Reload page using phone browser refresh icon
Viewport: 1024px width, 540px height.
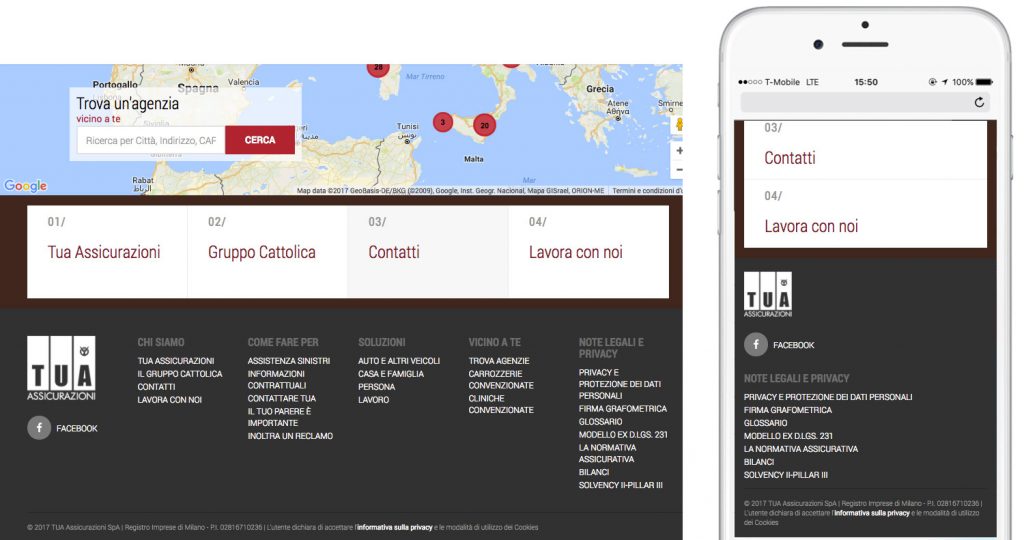979,102
